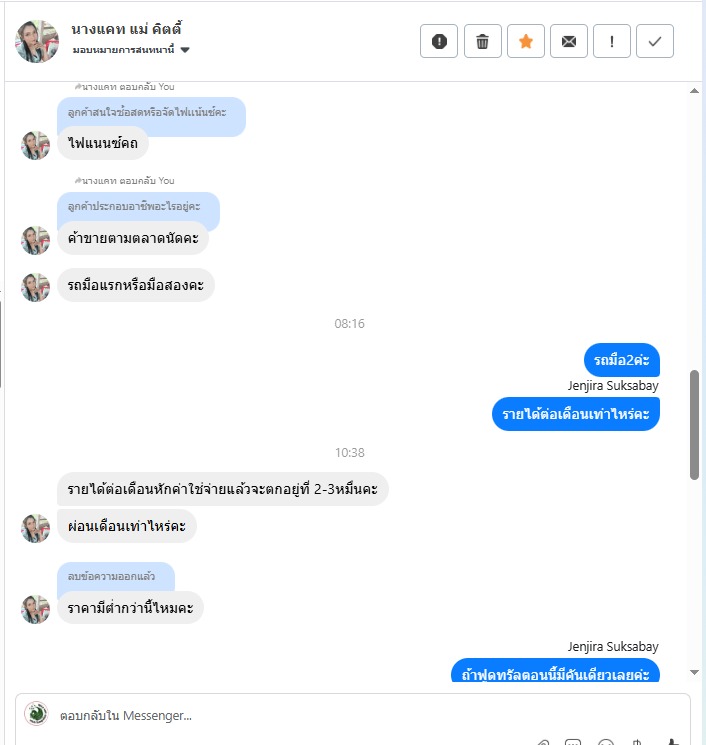The image size is (706, 745).
Task: Open นางแคท แม่ คิตตี้ profile picture in header
Action: (x=37, y=41)
